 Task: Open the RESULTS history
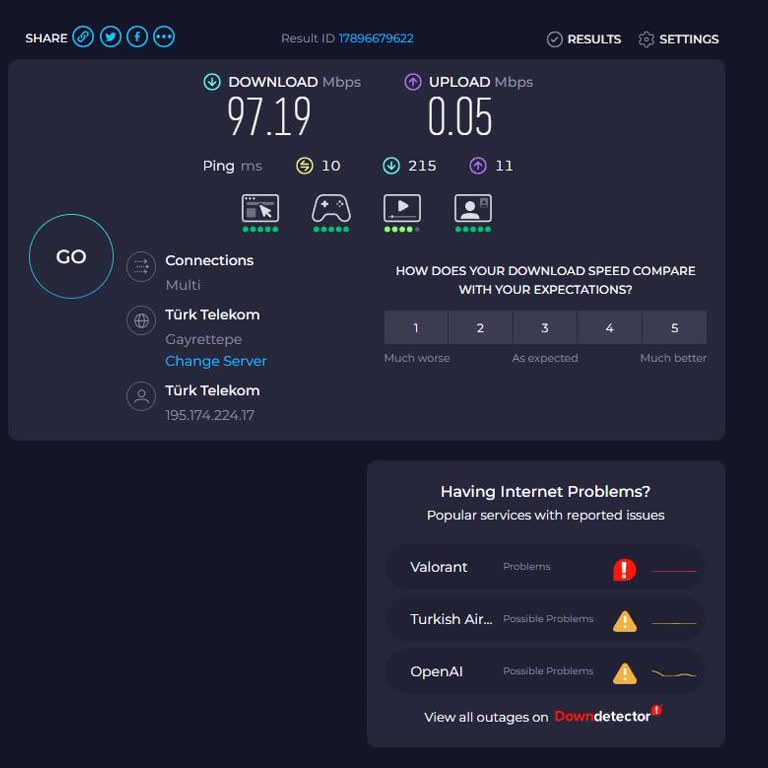pyautogui.click(x=584, y=39)
